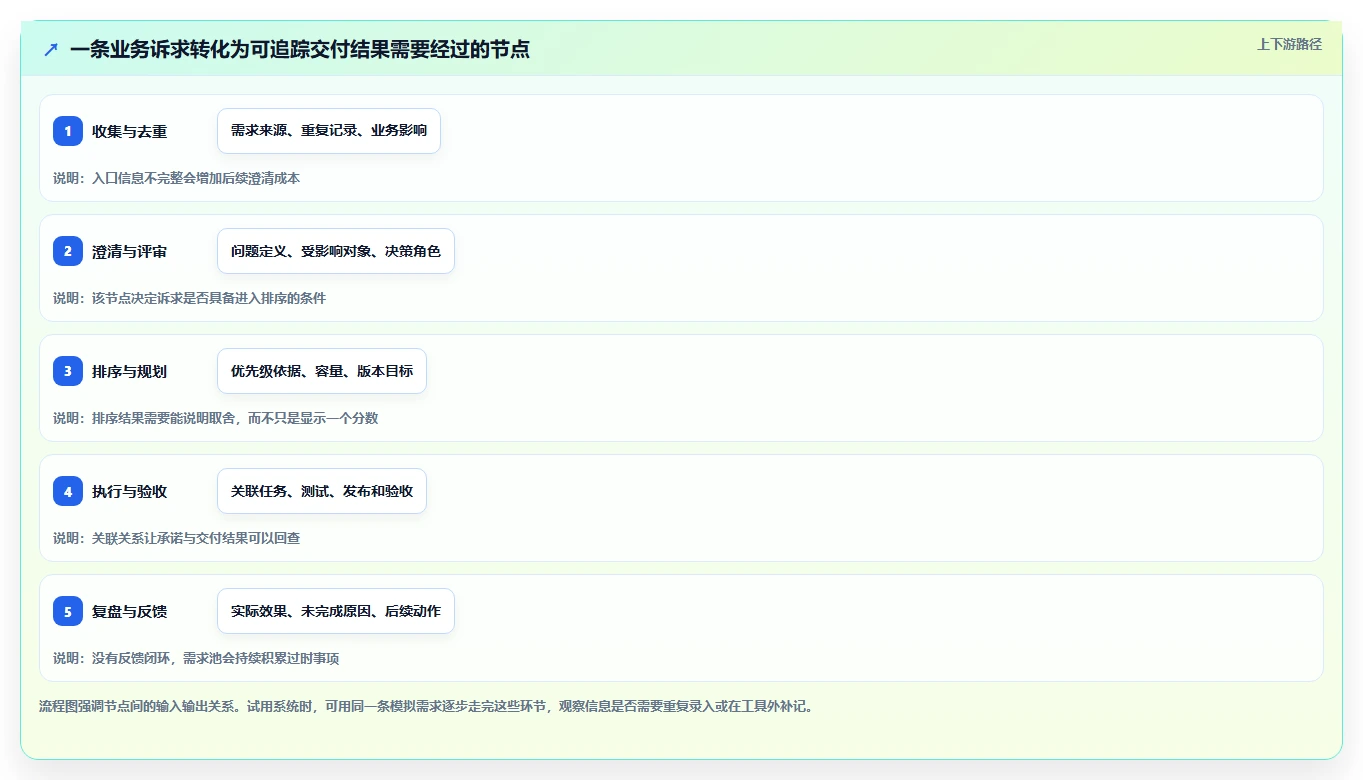Click step number 3 badge
The image size is (1363, 780).
click(x=68, y=371)
